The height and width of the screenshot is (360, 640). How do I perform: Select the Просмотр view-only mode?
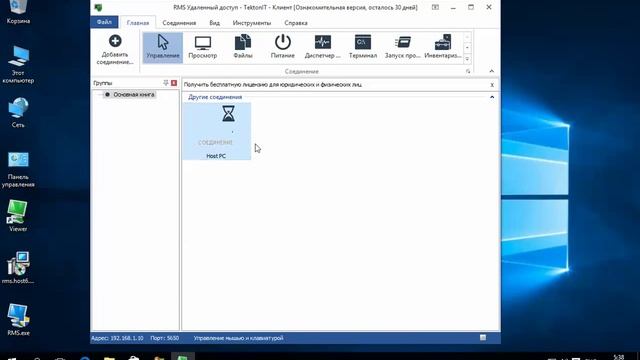click(x=202, y=47)
